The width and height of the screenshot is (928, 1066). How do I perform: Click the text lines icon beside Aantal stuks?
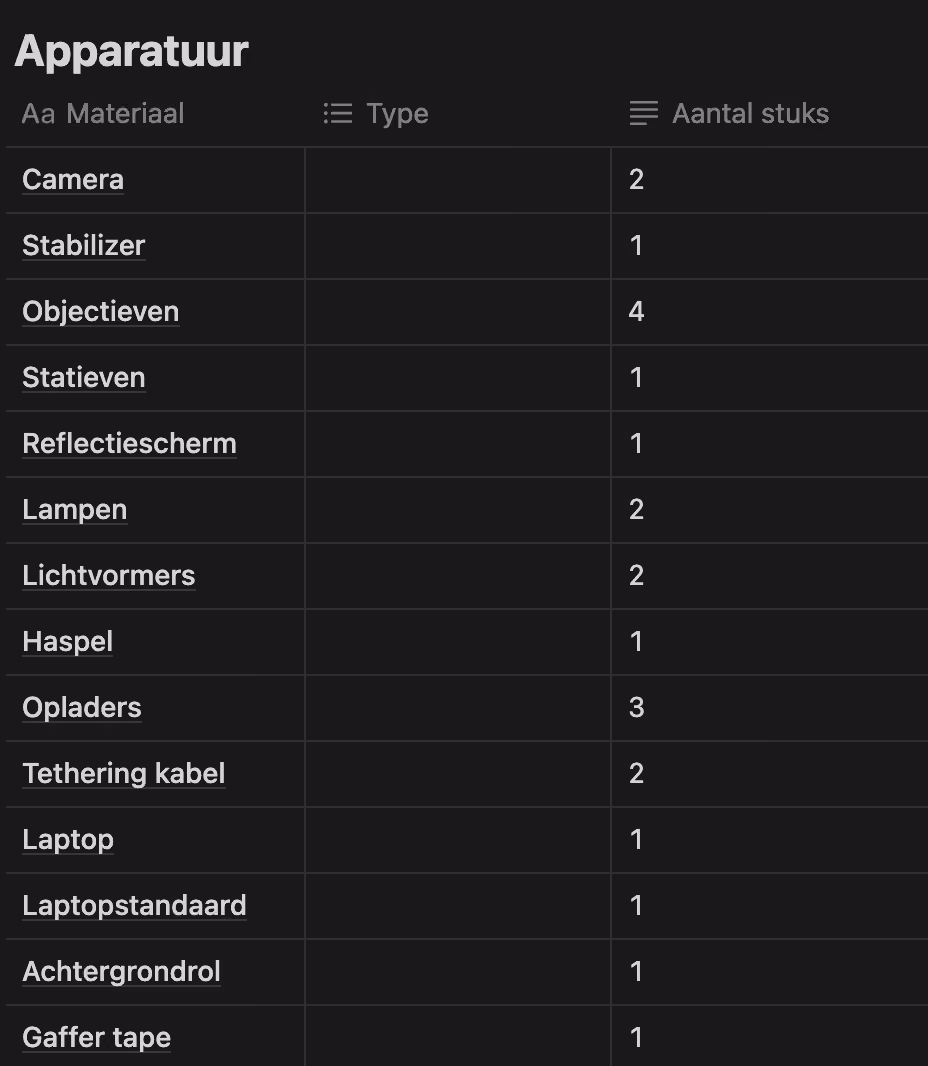[x=644, y=114]
